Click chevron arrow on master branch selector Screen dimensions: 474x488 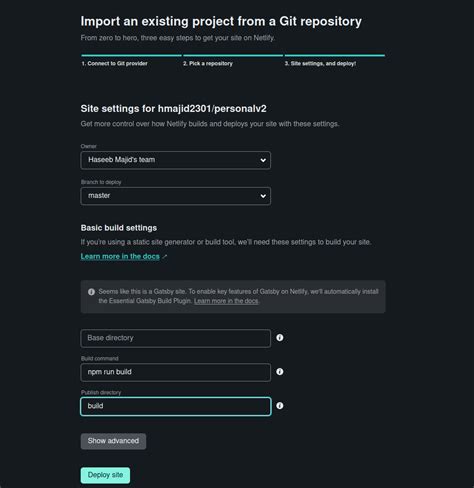(x=263, y=196)
